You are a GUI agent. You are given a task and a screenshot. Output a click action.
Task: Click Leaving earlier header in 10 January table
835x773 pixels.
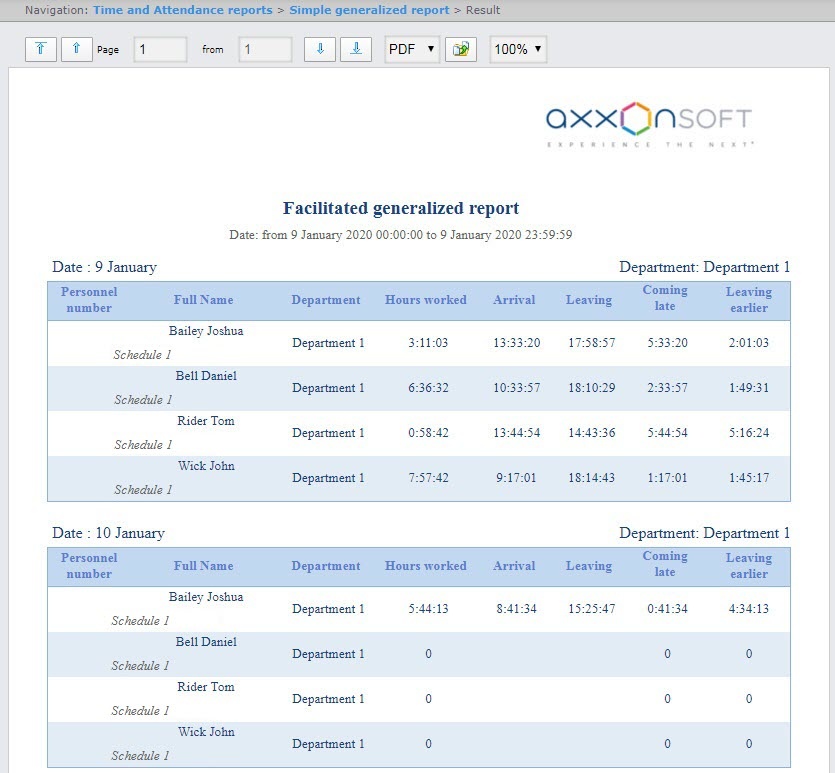click(748, 566)
